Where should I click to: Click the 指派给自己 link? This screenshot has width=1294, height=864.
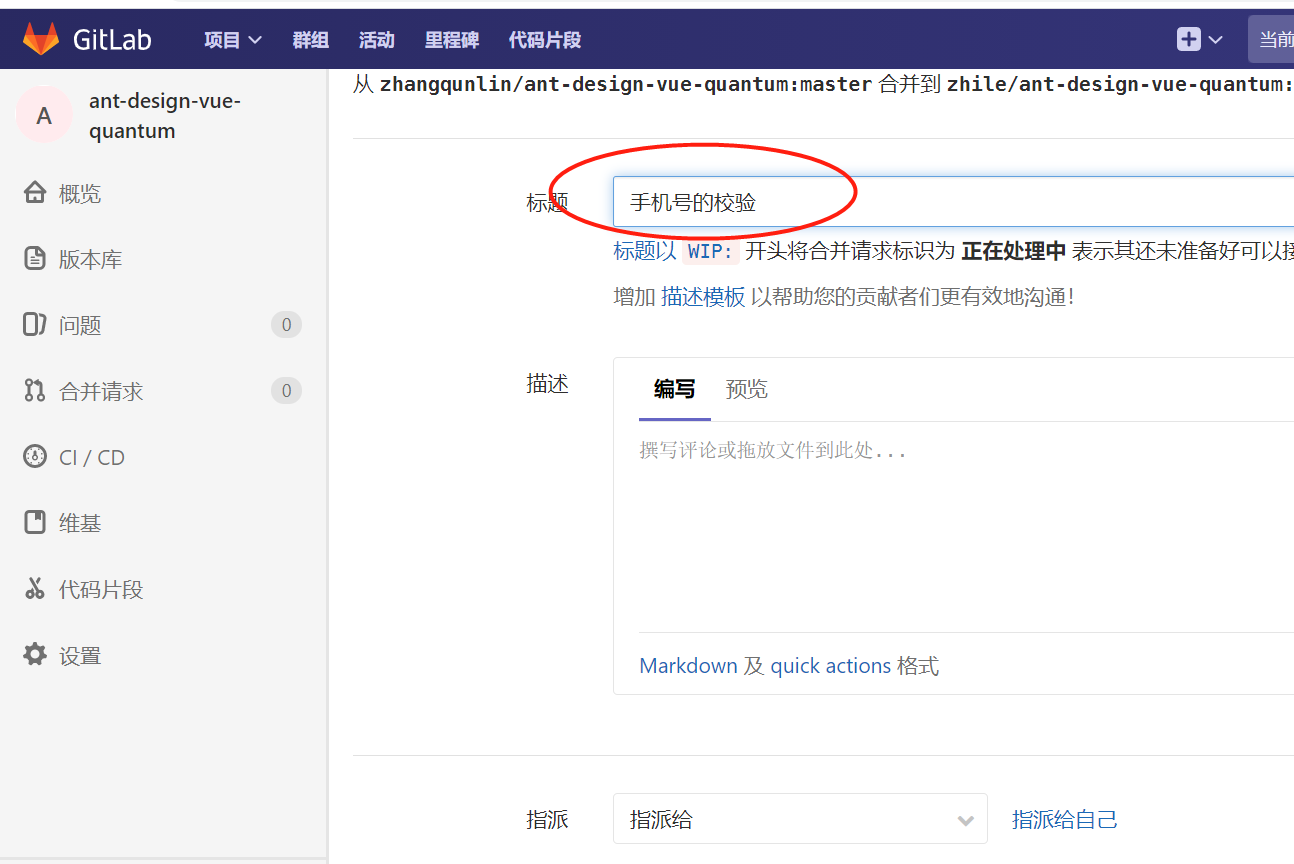click(1064, 820)
